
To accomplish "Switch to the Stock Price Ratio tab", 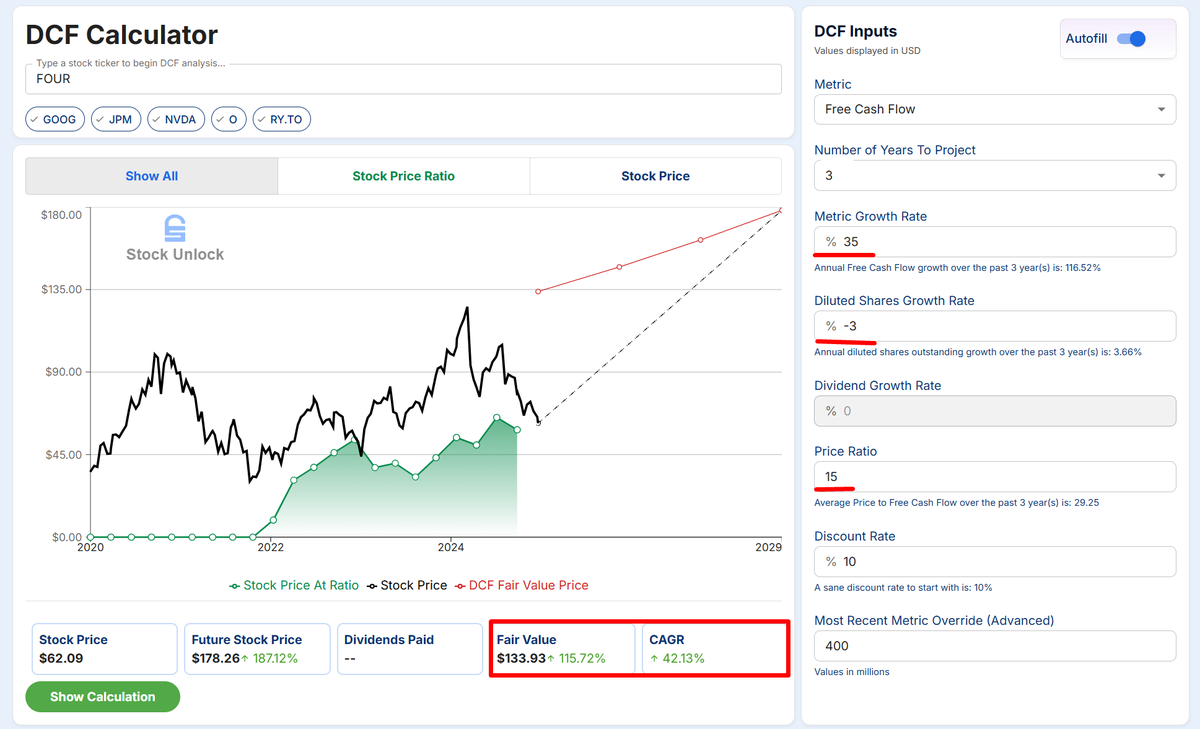I will coord(404,176).
